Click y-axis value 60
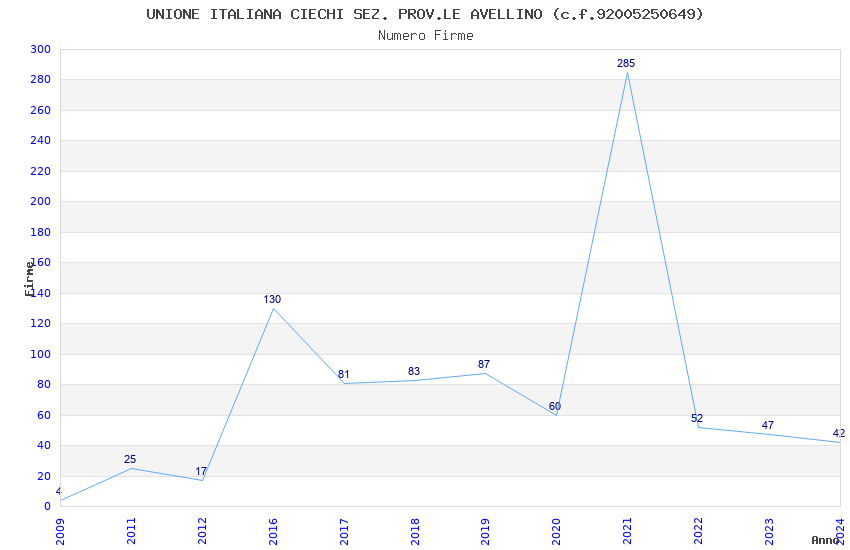This screenshot has width=850, height=550. click(44, 416)
